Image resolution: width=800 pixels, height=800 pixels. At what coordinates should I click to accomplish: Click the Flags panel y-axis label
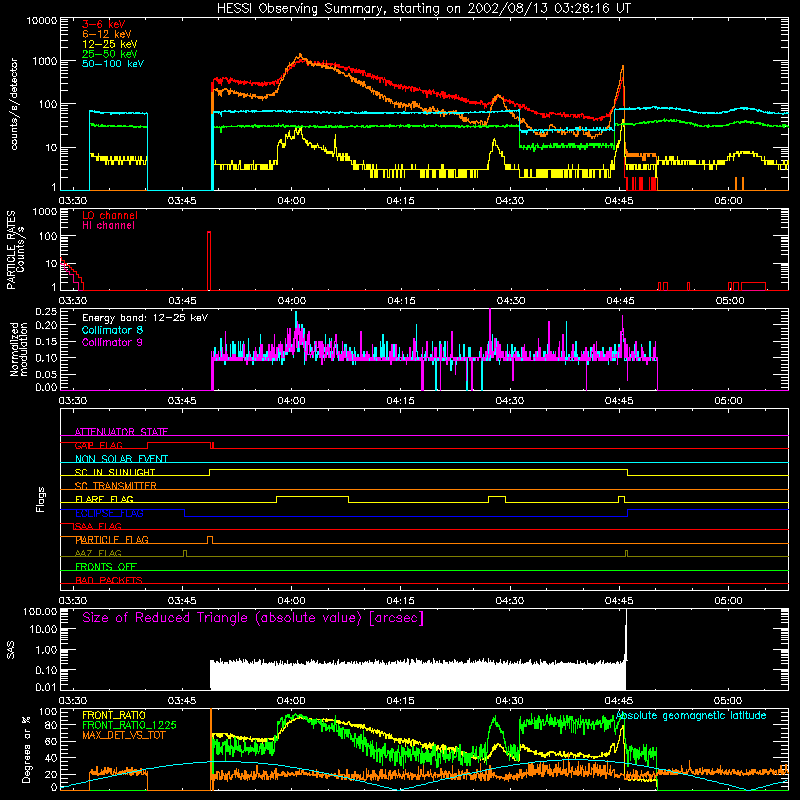pos(40,500)
